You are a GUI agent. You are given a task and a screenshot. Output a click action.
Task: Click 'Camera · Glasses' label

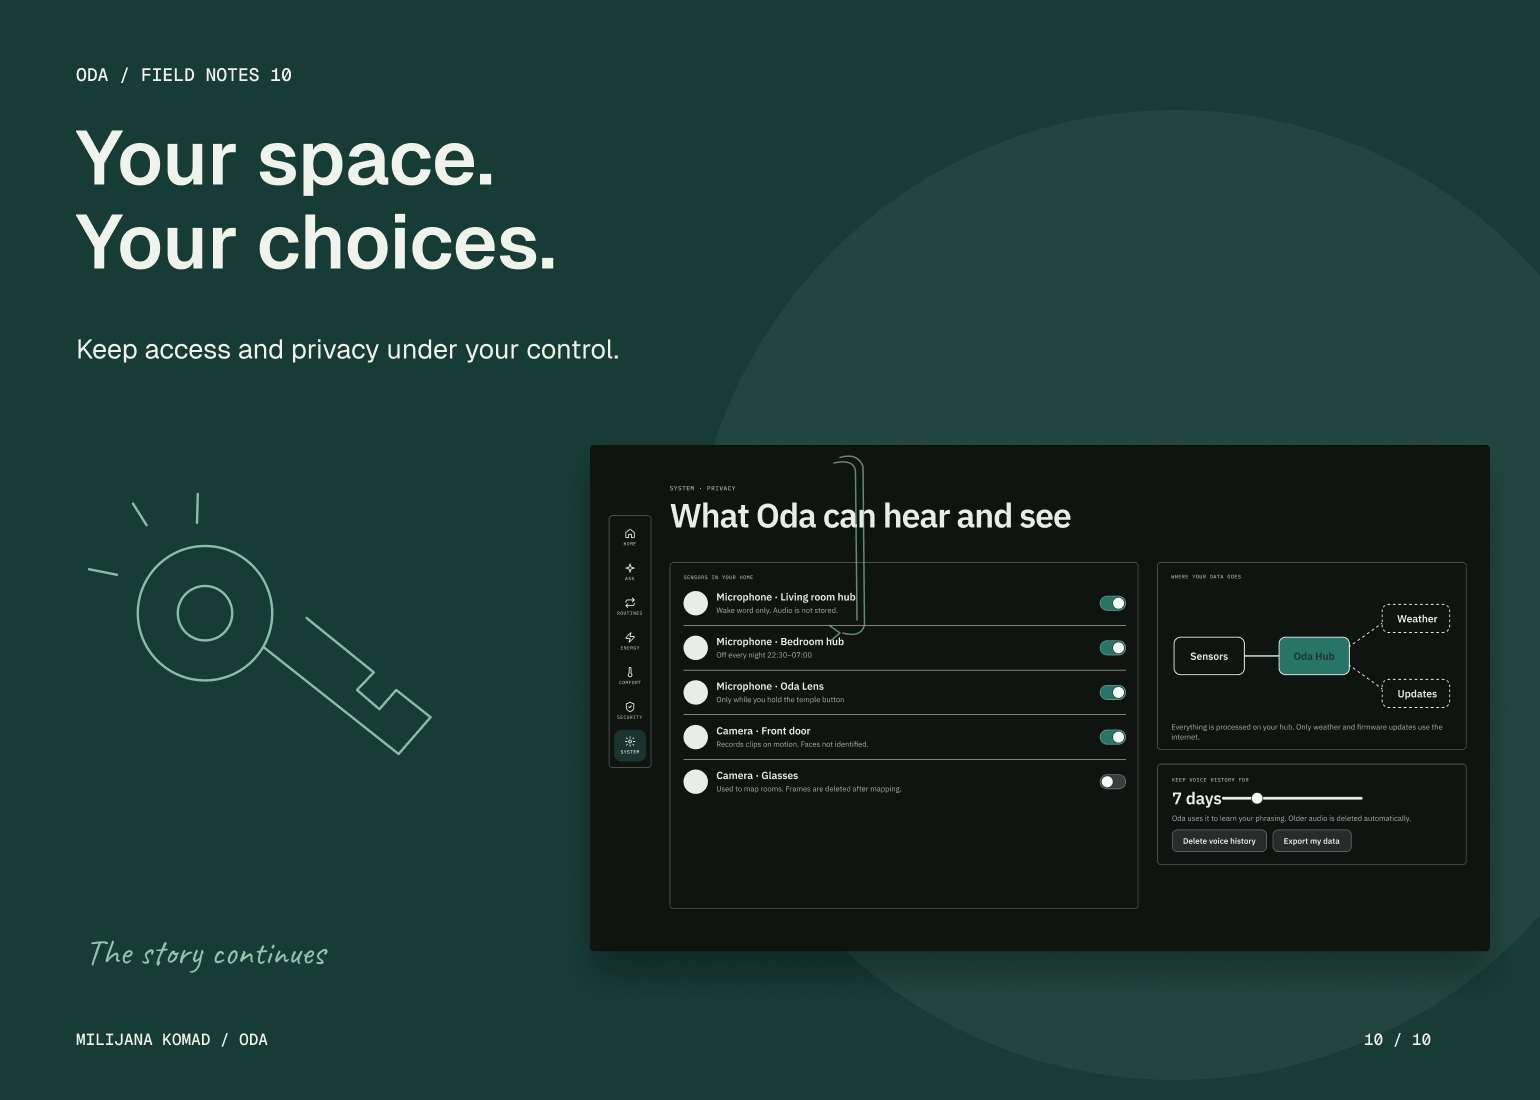757,776
